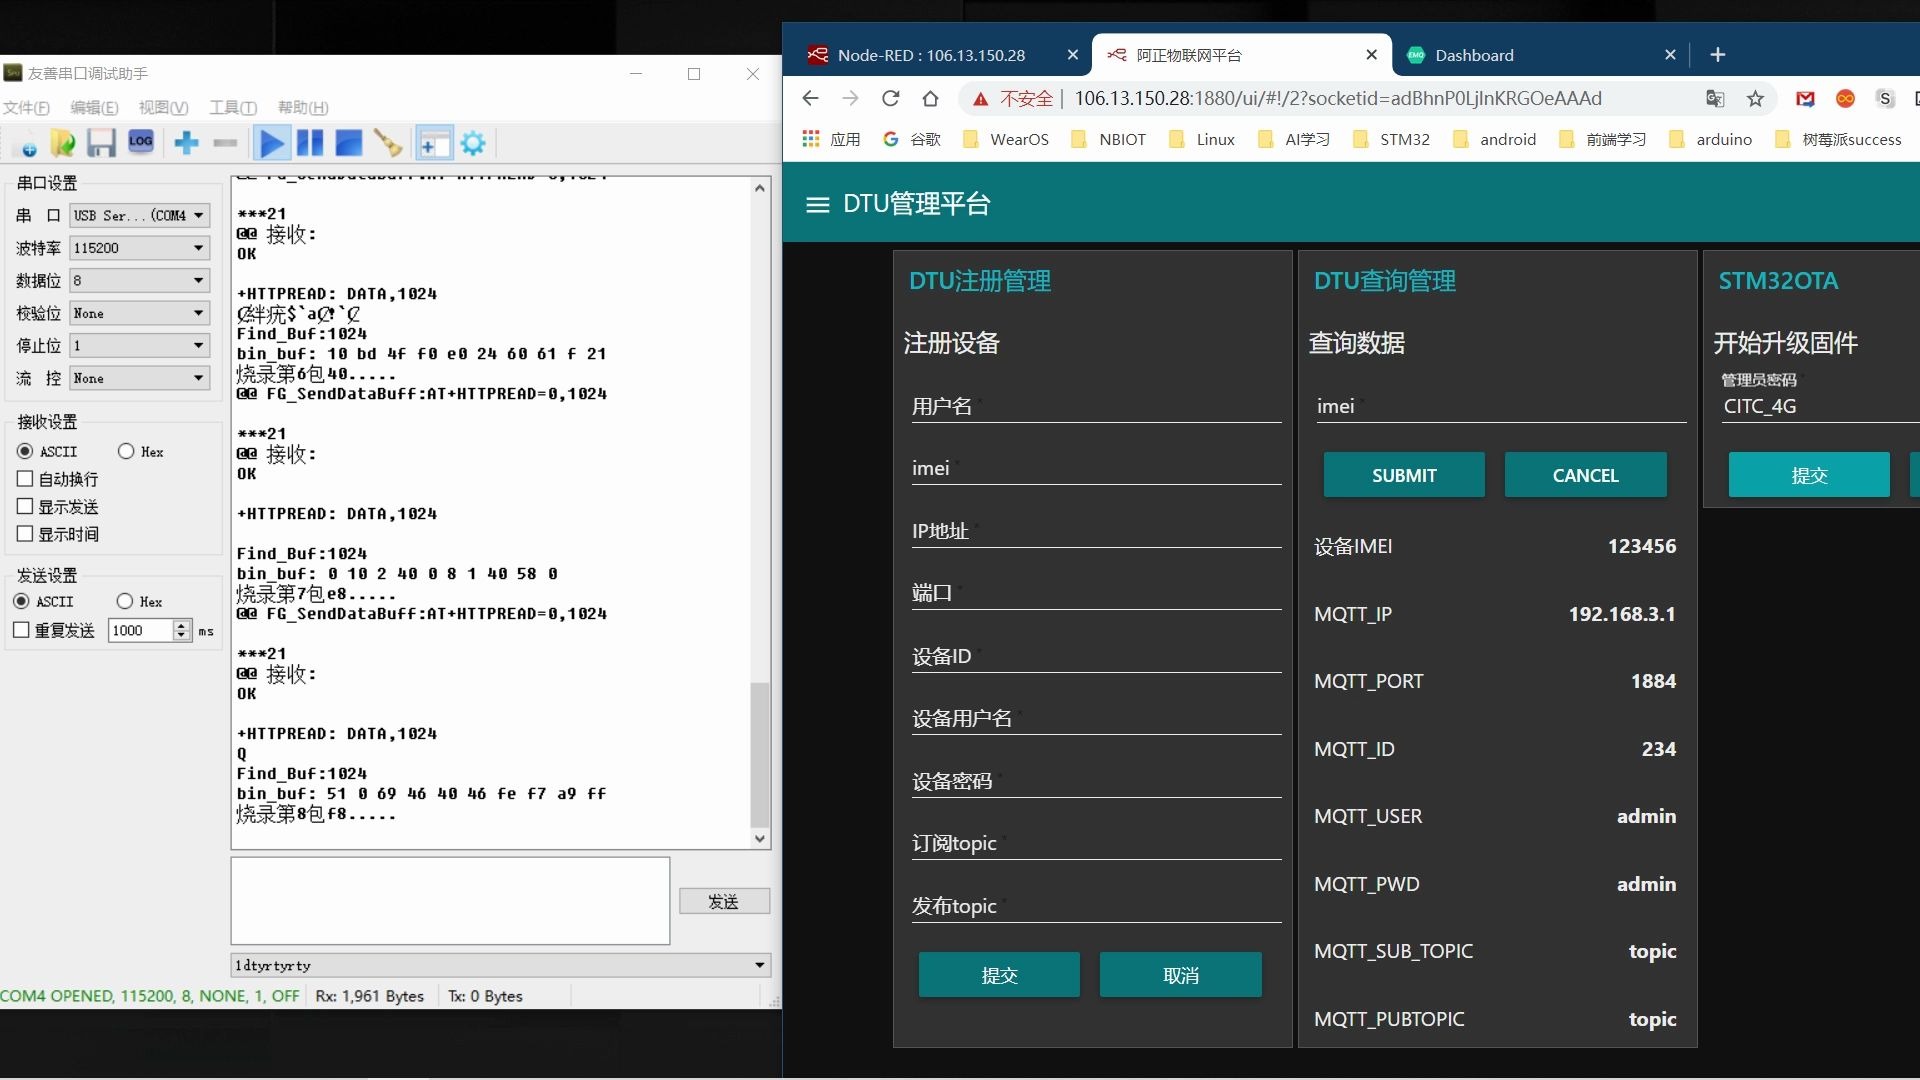
Task: Enable the 自动换行 auto-newline checkbox
Action: (x=26, y=479)
